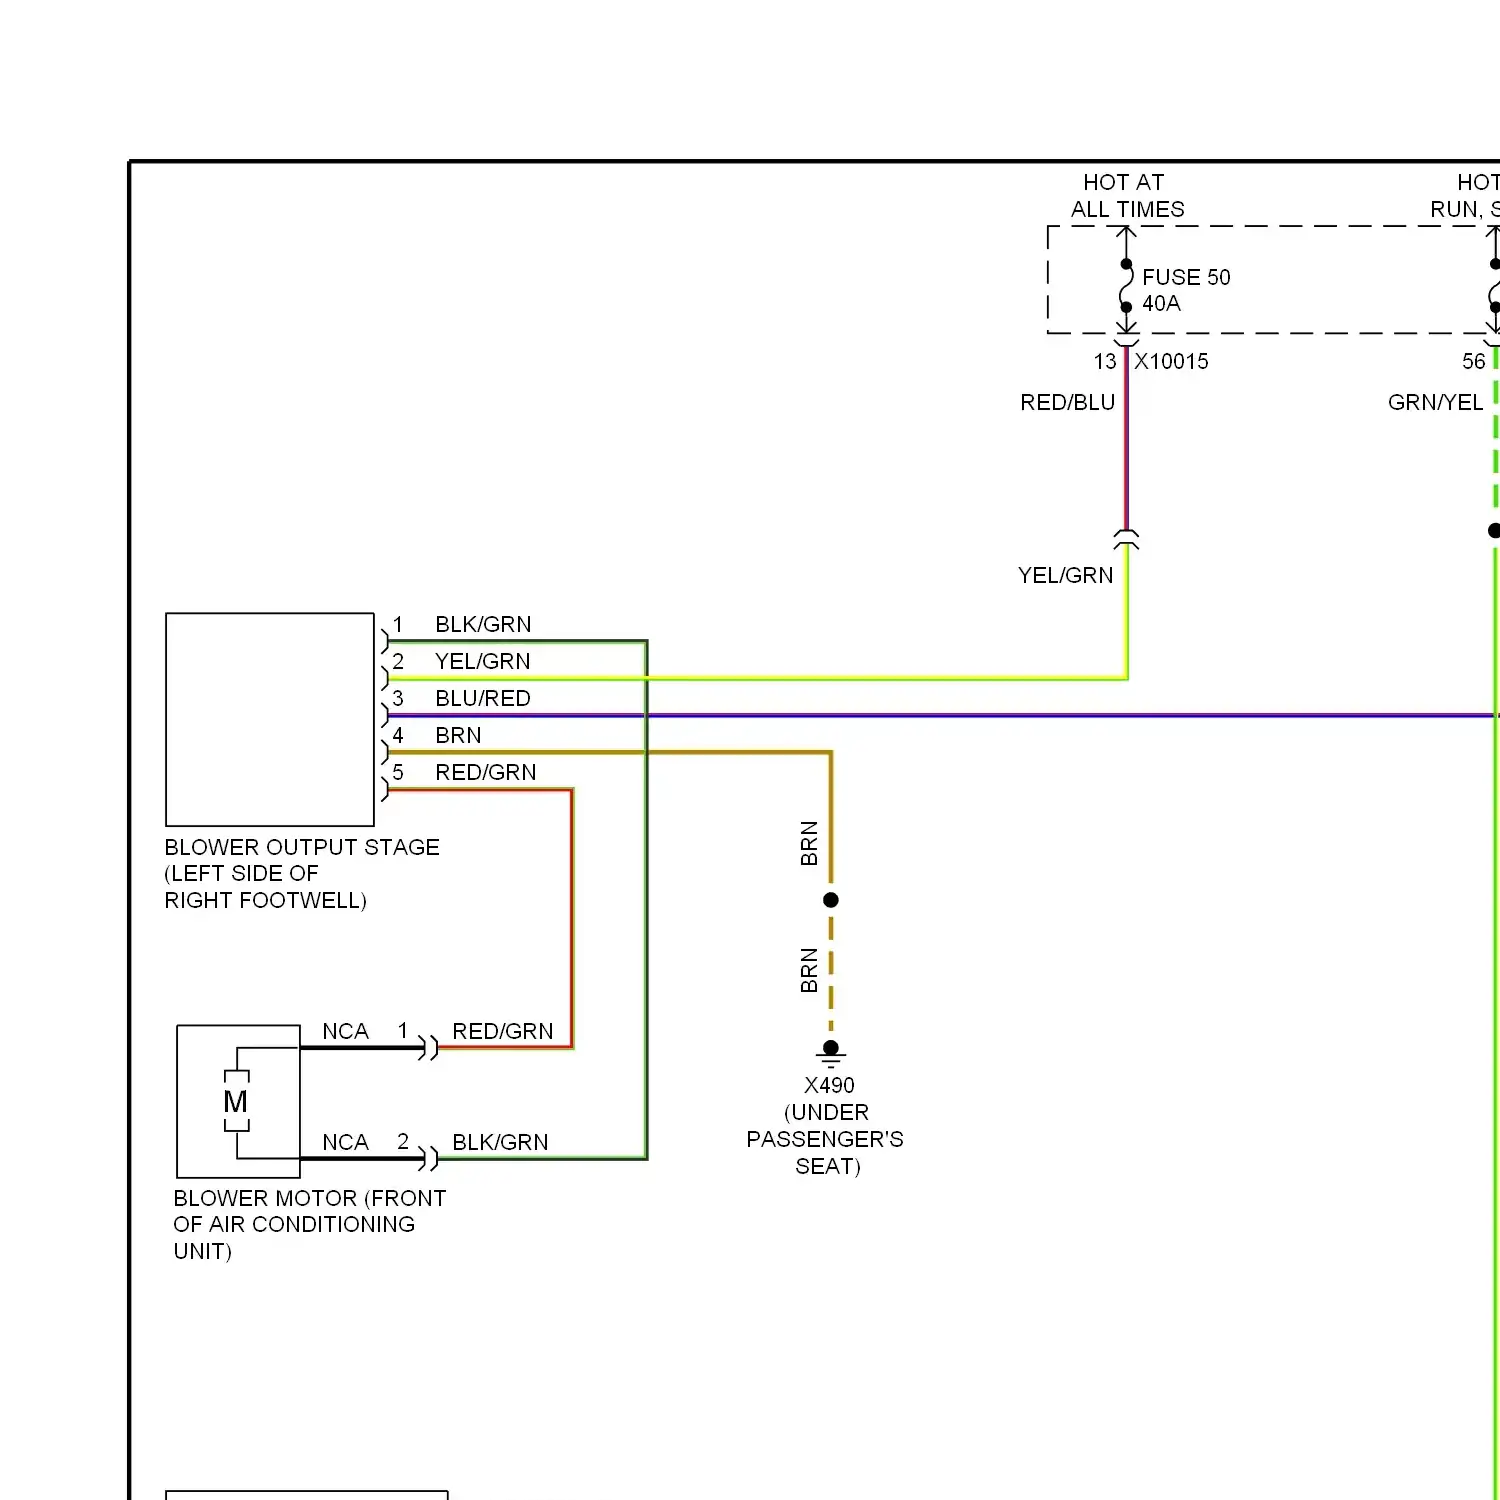This screenshot has width=1500, height=1500.
Task: Click the BLK/GRN label at blower motor
Action: tap(500, 1142)
